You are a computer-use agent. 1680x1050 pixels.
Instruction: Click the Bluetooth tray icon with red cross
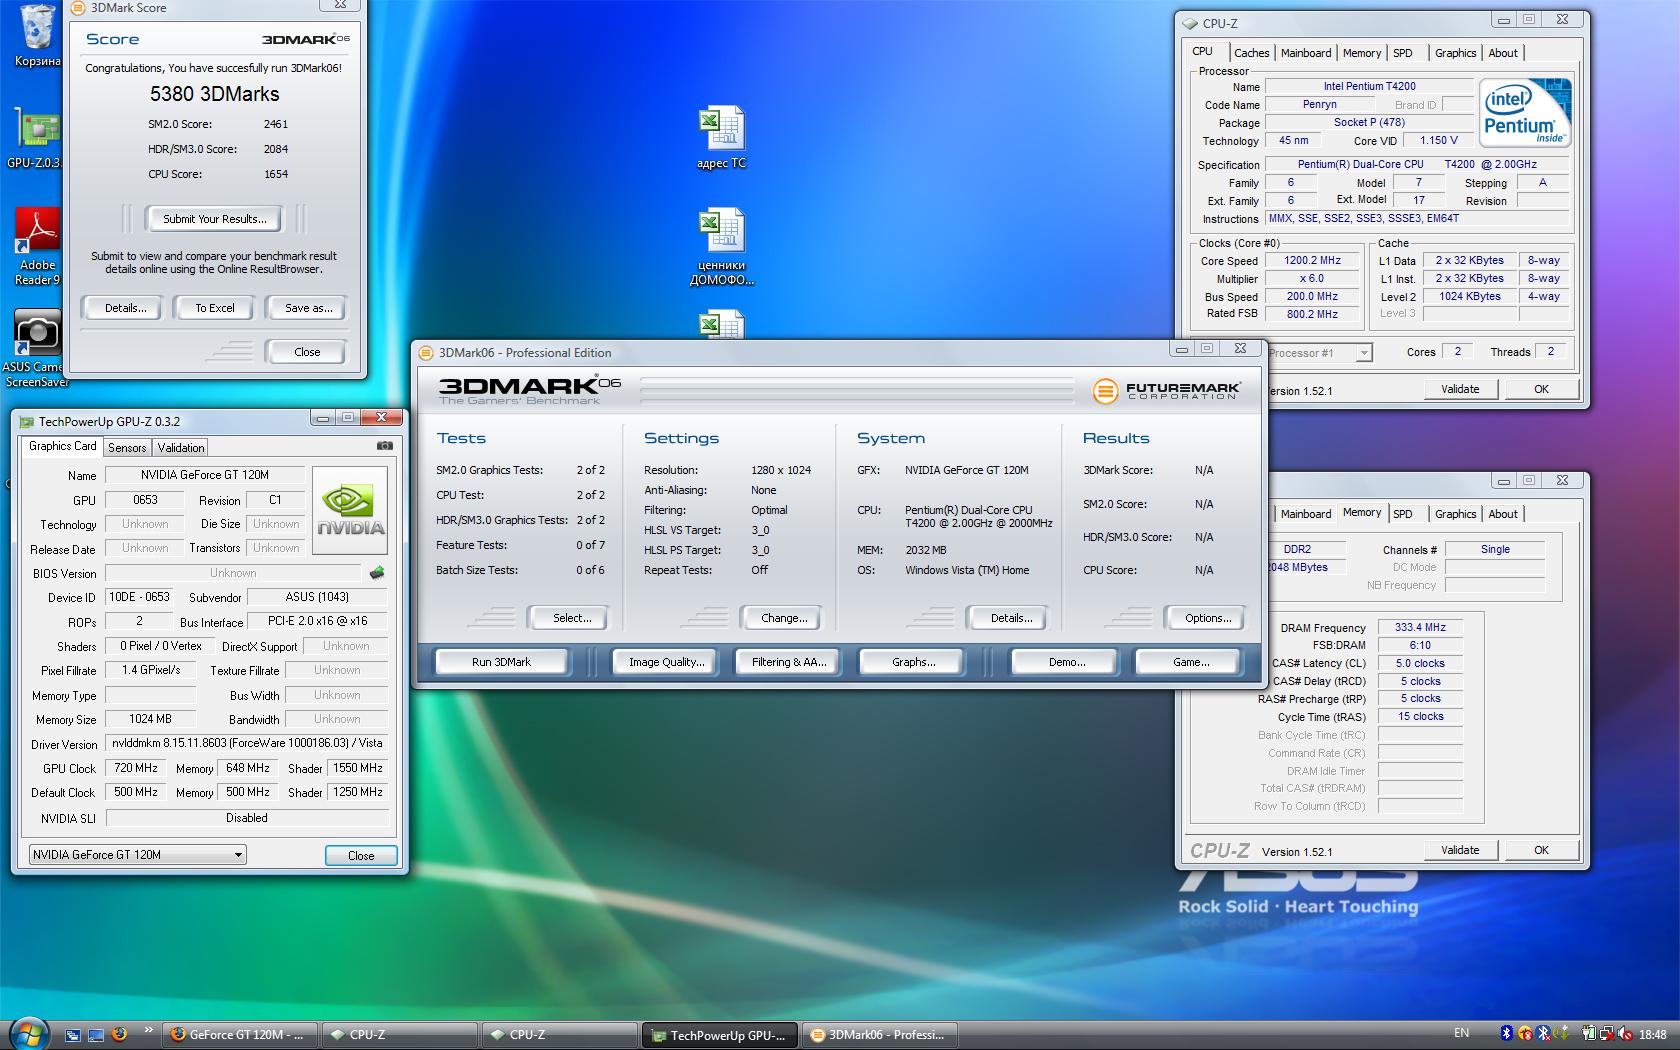tap(1543, 1033)
